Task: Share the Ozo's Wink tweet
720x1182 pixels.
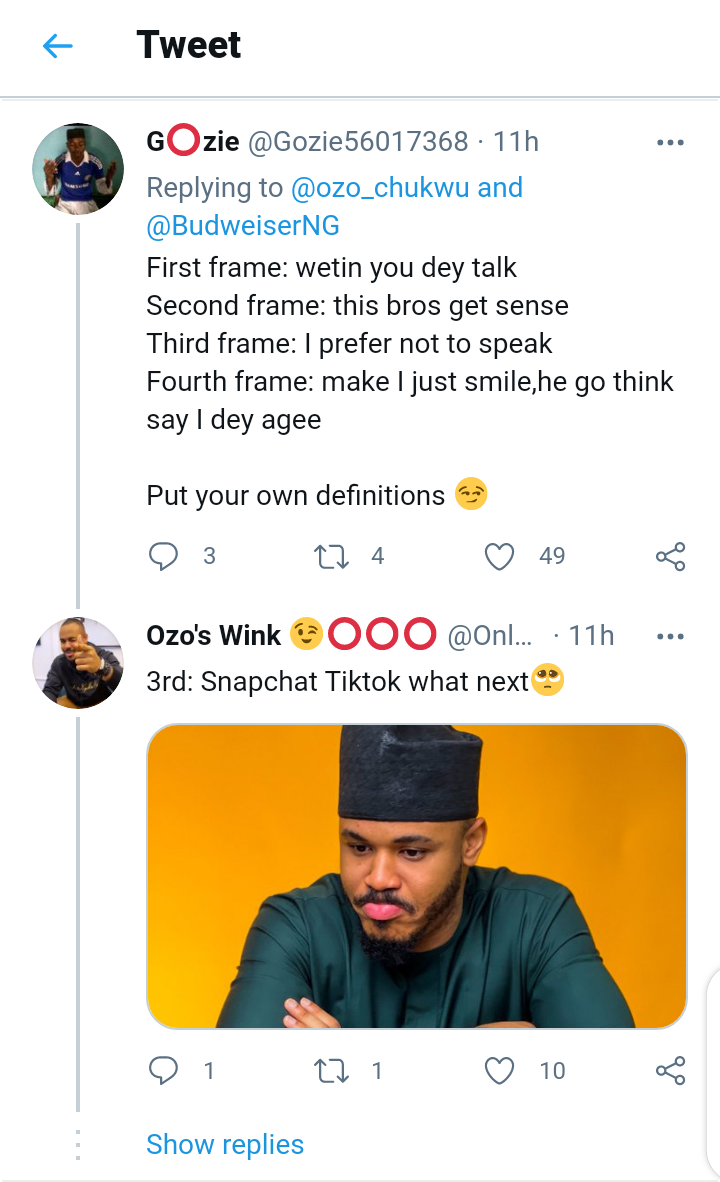Action: (x=670, y=1070)
